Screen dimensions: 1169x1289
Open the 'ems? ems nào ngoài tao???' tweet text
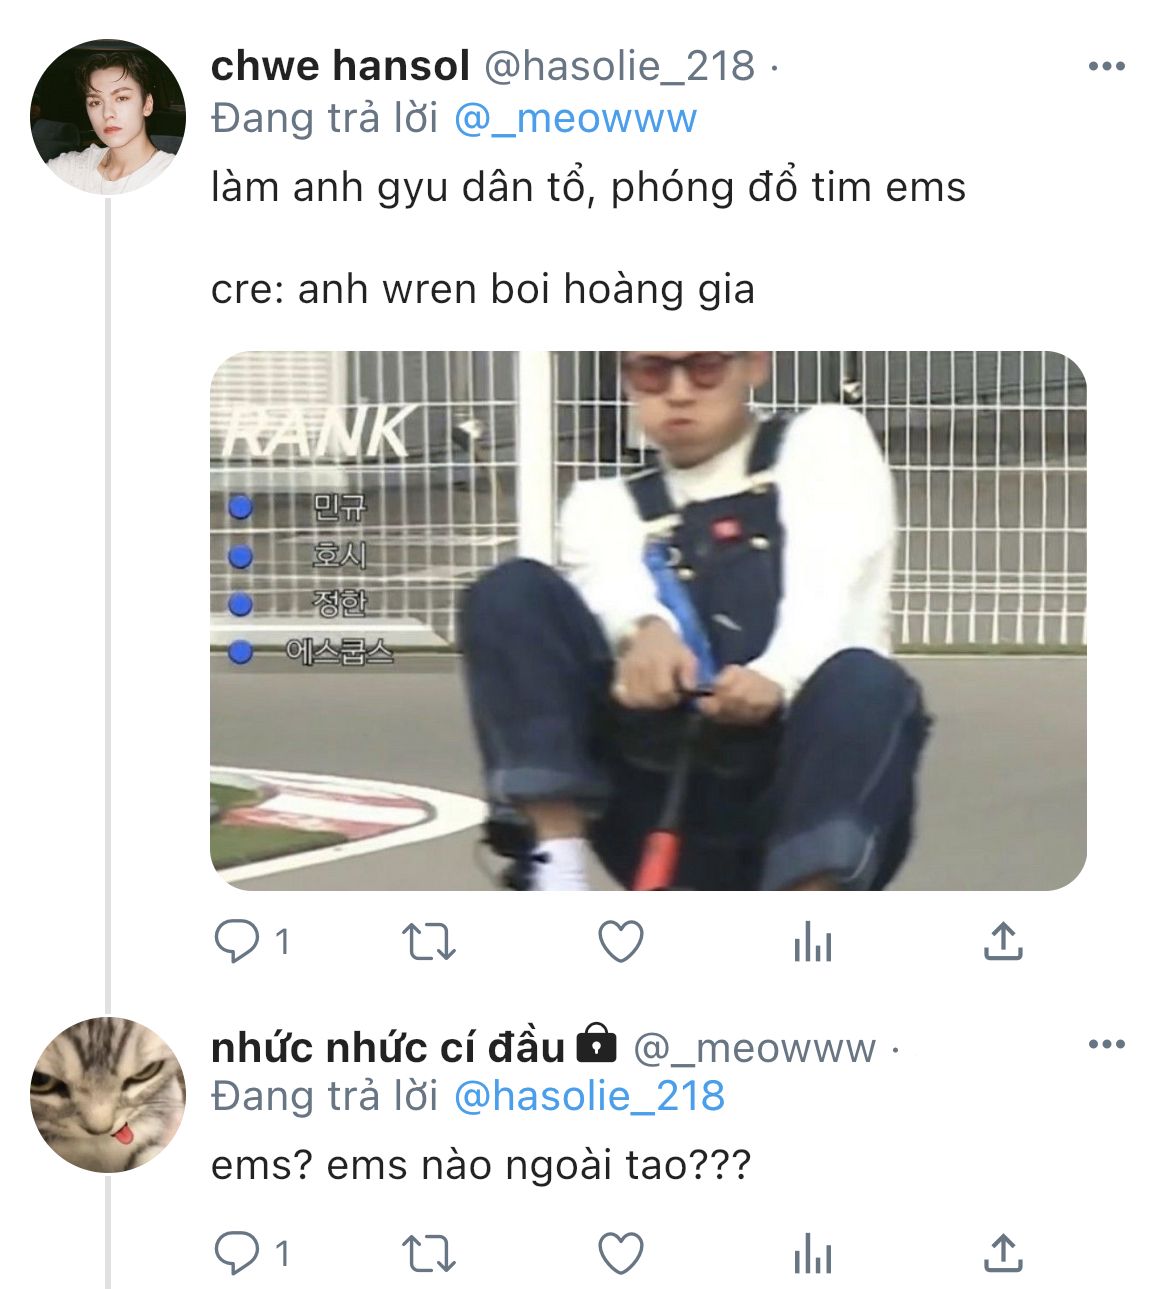pyautogui.click(x=480, y=1166)
